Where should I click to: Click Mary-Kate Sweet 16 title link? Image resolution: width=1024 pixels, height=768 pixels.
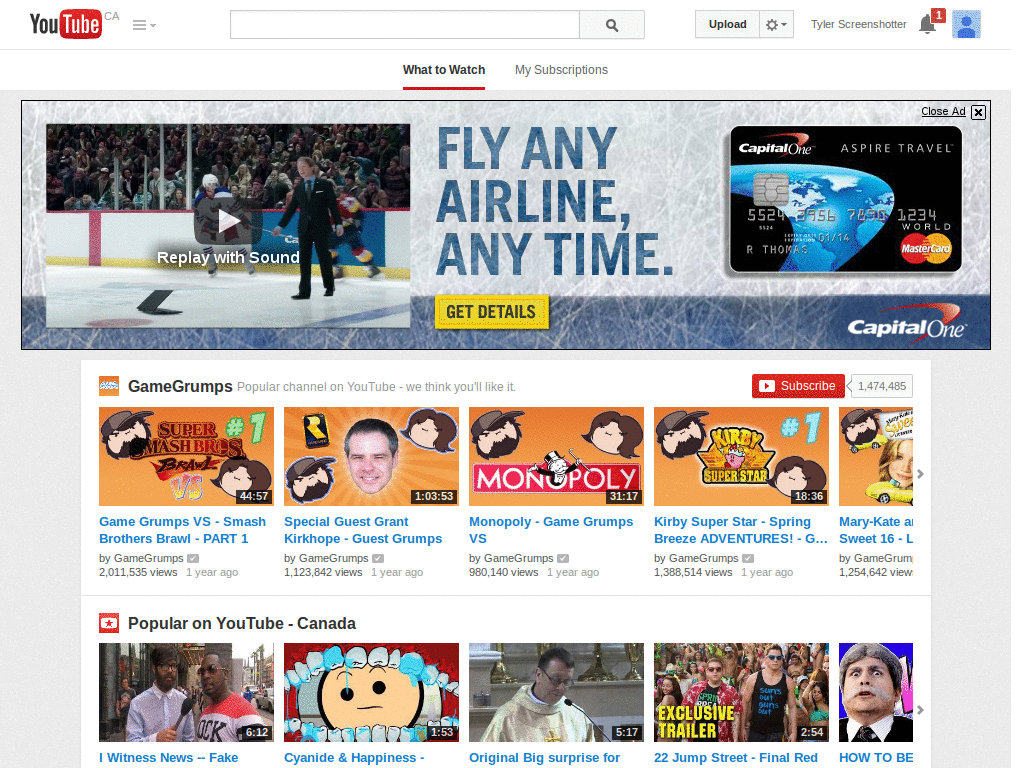click(x=876, y=530)
